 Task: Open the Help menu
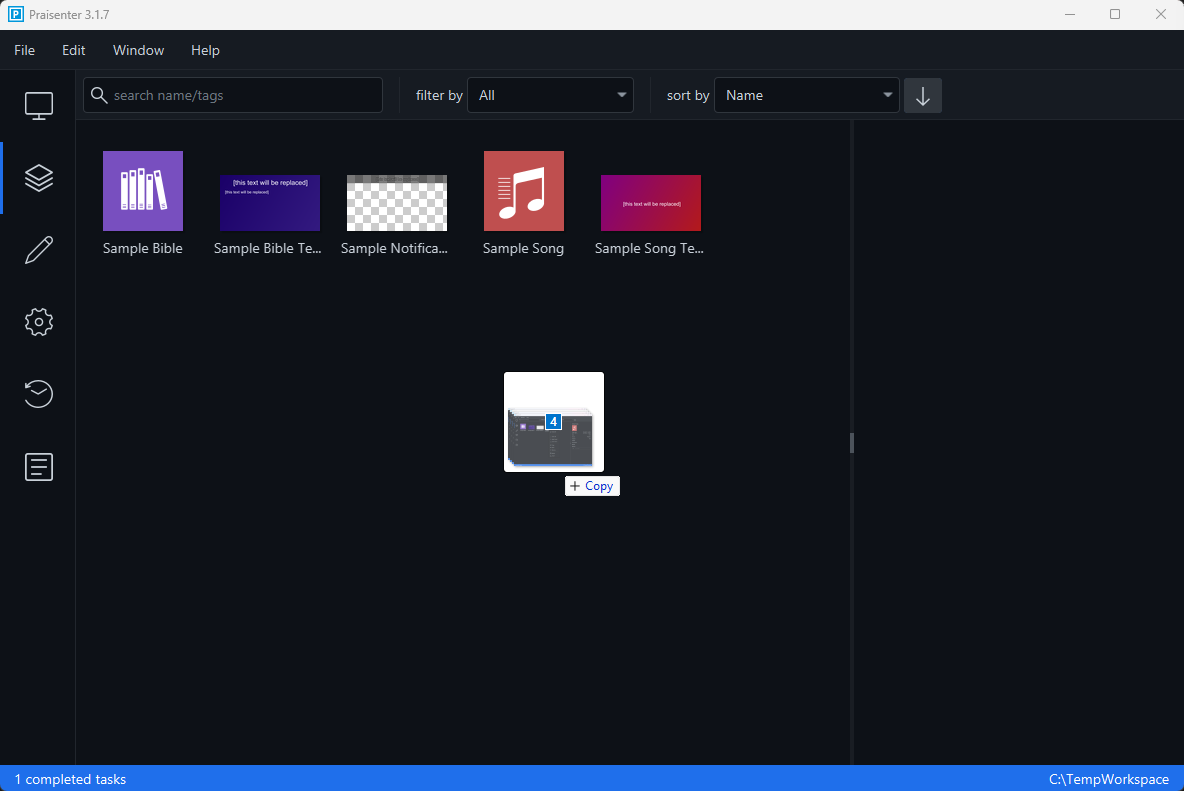[205, 50]
